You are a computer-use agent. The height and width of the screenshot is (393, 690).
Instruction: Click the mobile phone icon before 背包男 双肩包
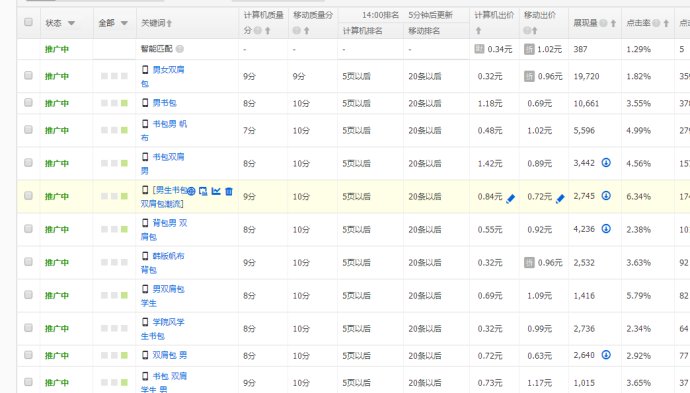point(145,223)
